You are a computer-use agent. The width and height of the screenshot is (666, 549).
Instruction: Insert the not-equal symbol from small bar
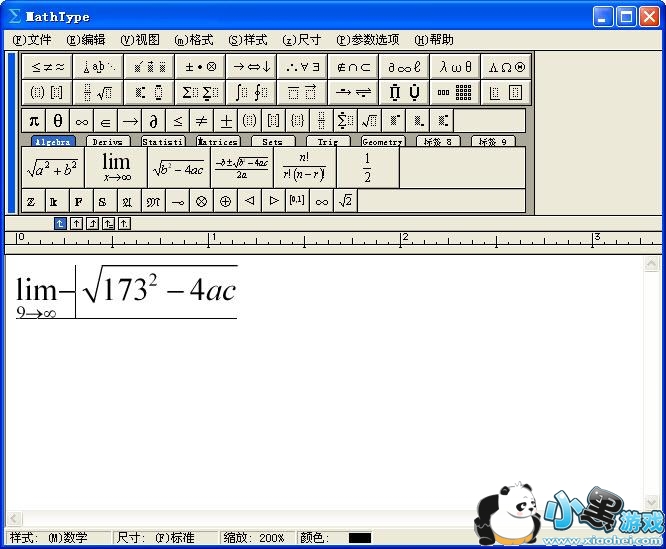tap(202, 121)
